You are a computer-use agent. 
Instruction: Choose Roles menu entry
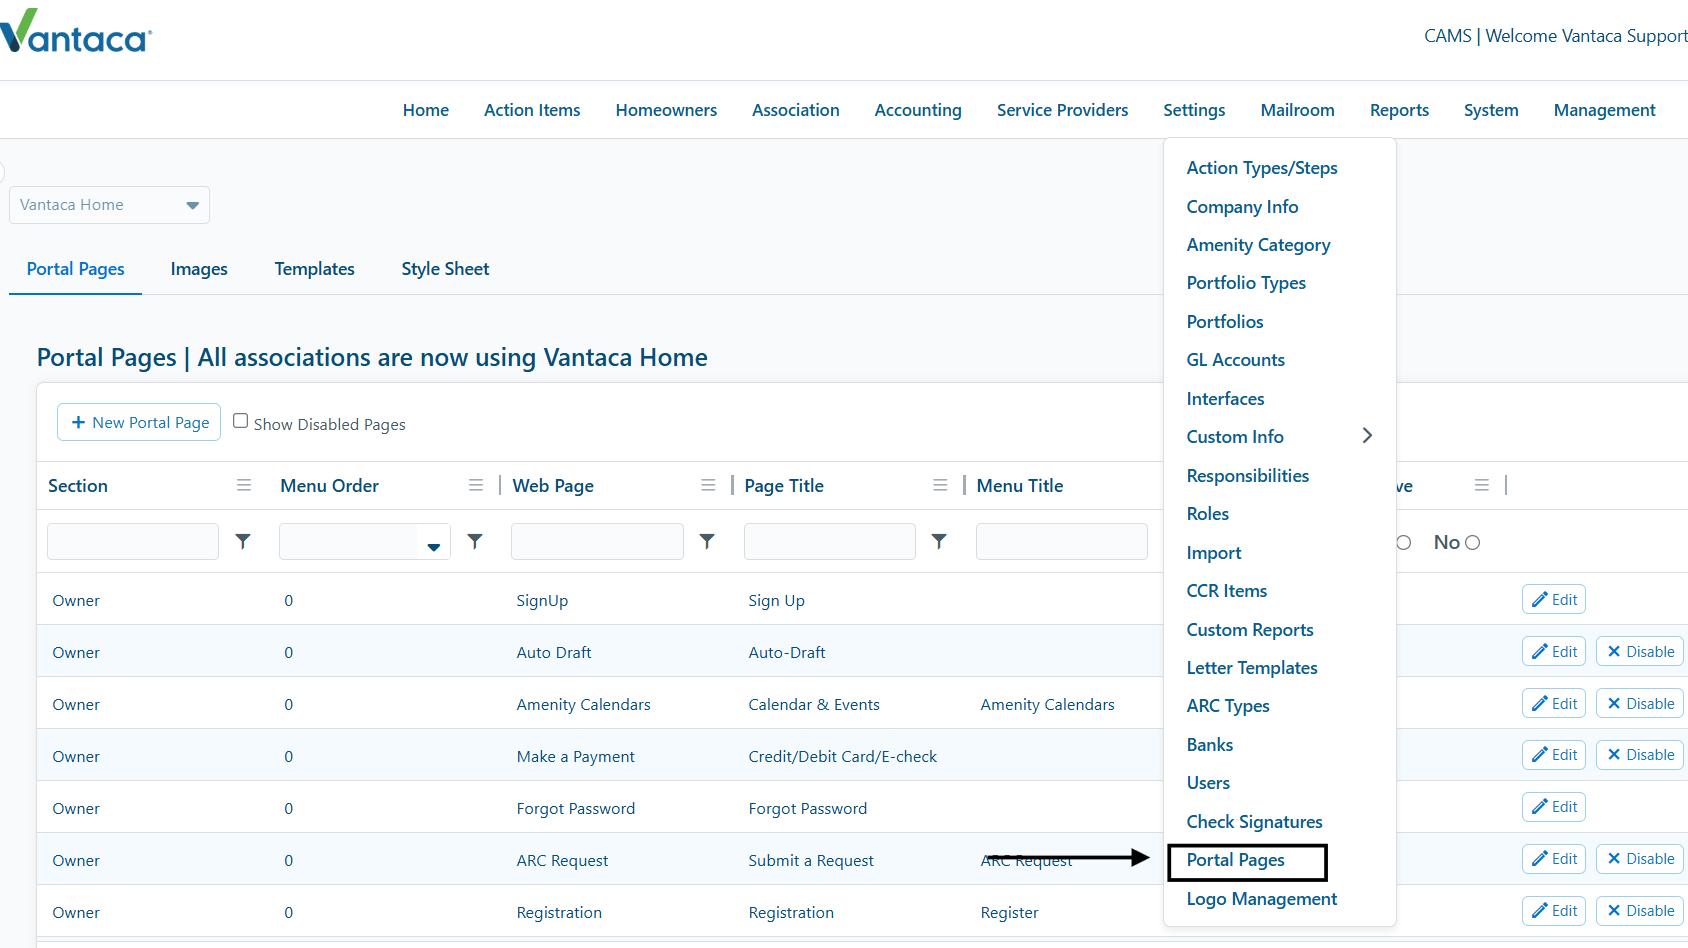tap(1207, 514)
